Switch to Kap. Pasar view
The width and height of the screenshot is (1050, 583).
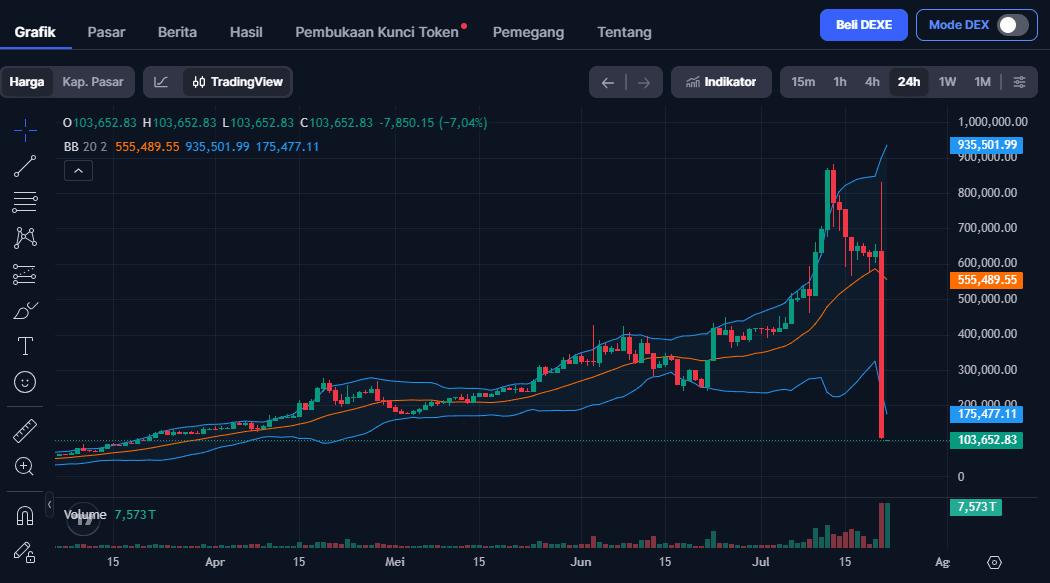(93, 82)
